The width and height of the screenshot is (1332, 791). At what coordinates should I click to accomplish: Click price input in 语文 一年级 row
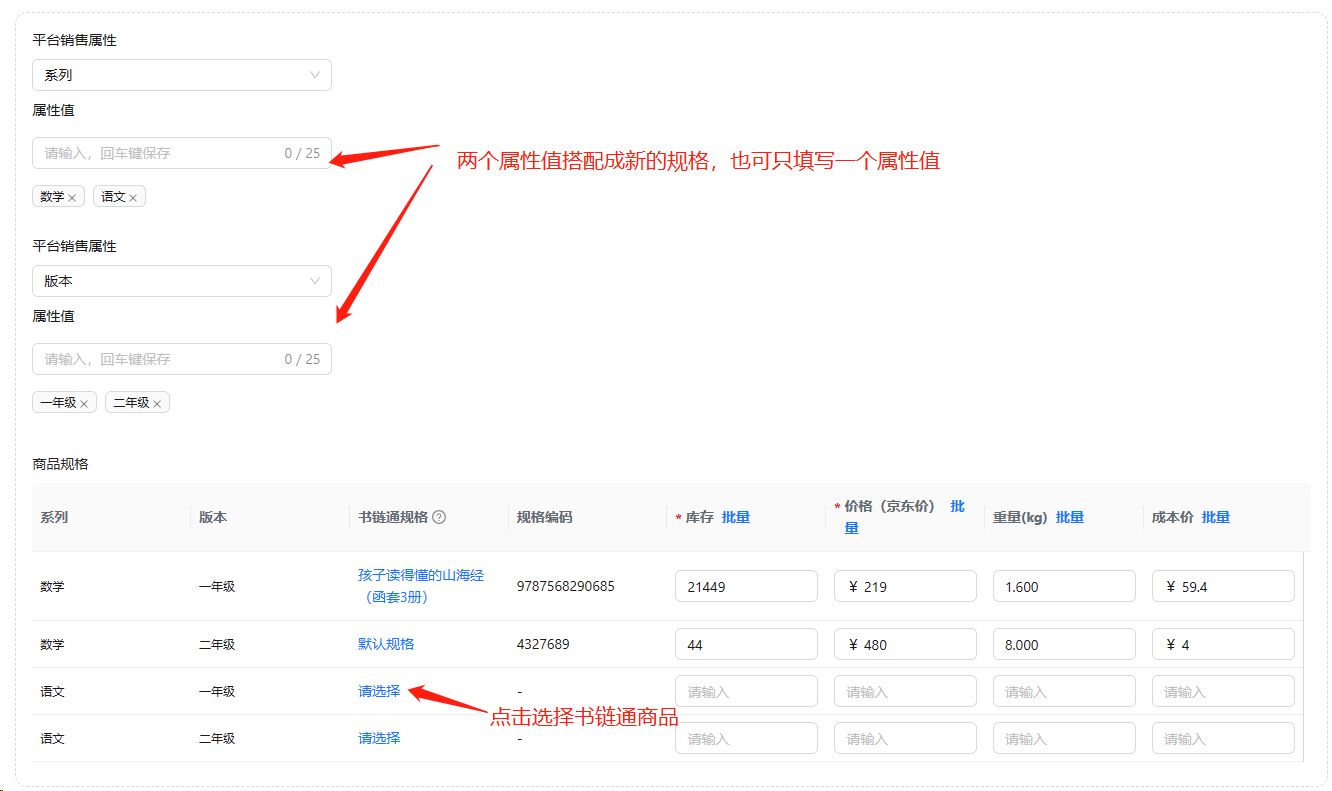pyautogui.click(x=905, y=691)
